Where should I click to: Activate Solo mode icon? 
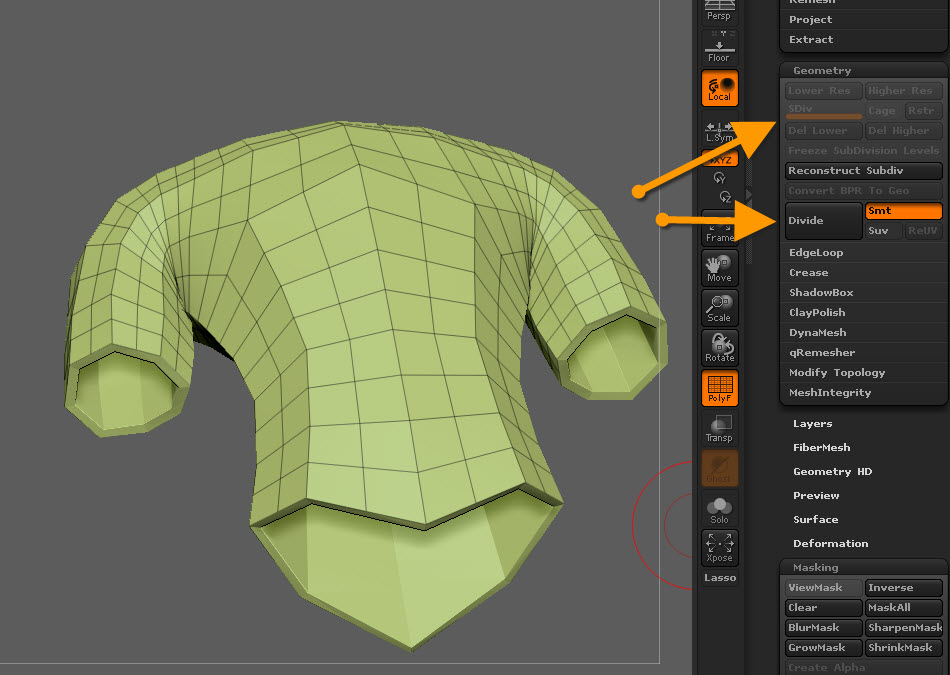pyautogui.click(x=719, y=510)
